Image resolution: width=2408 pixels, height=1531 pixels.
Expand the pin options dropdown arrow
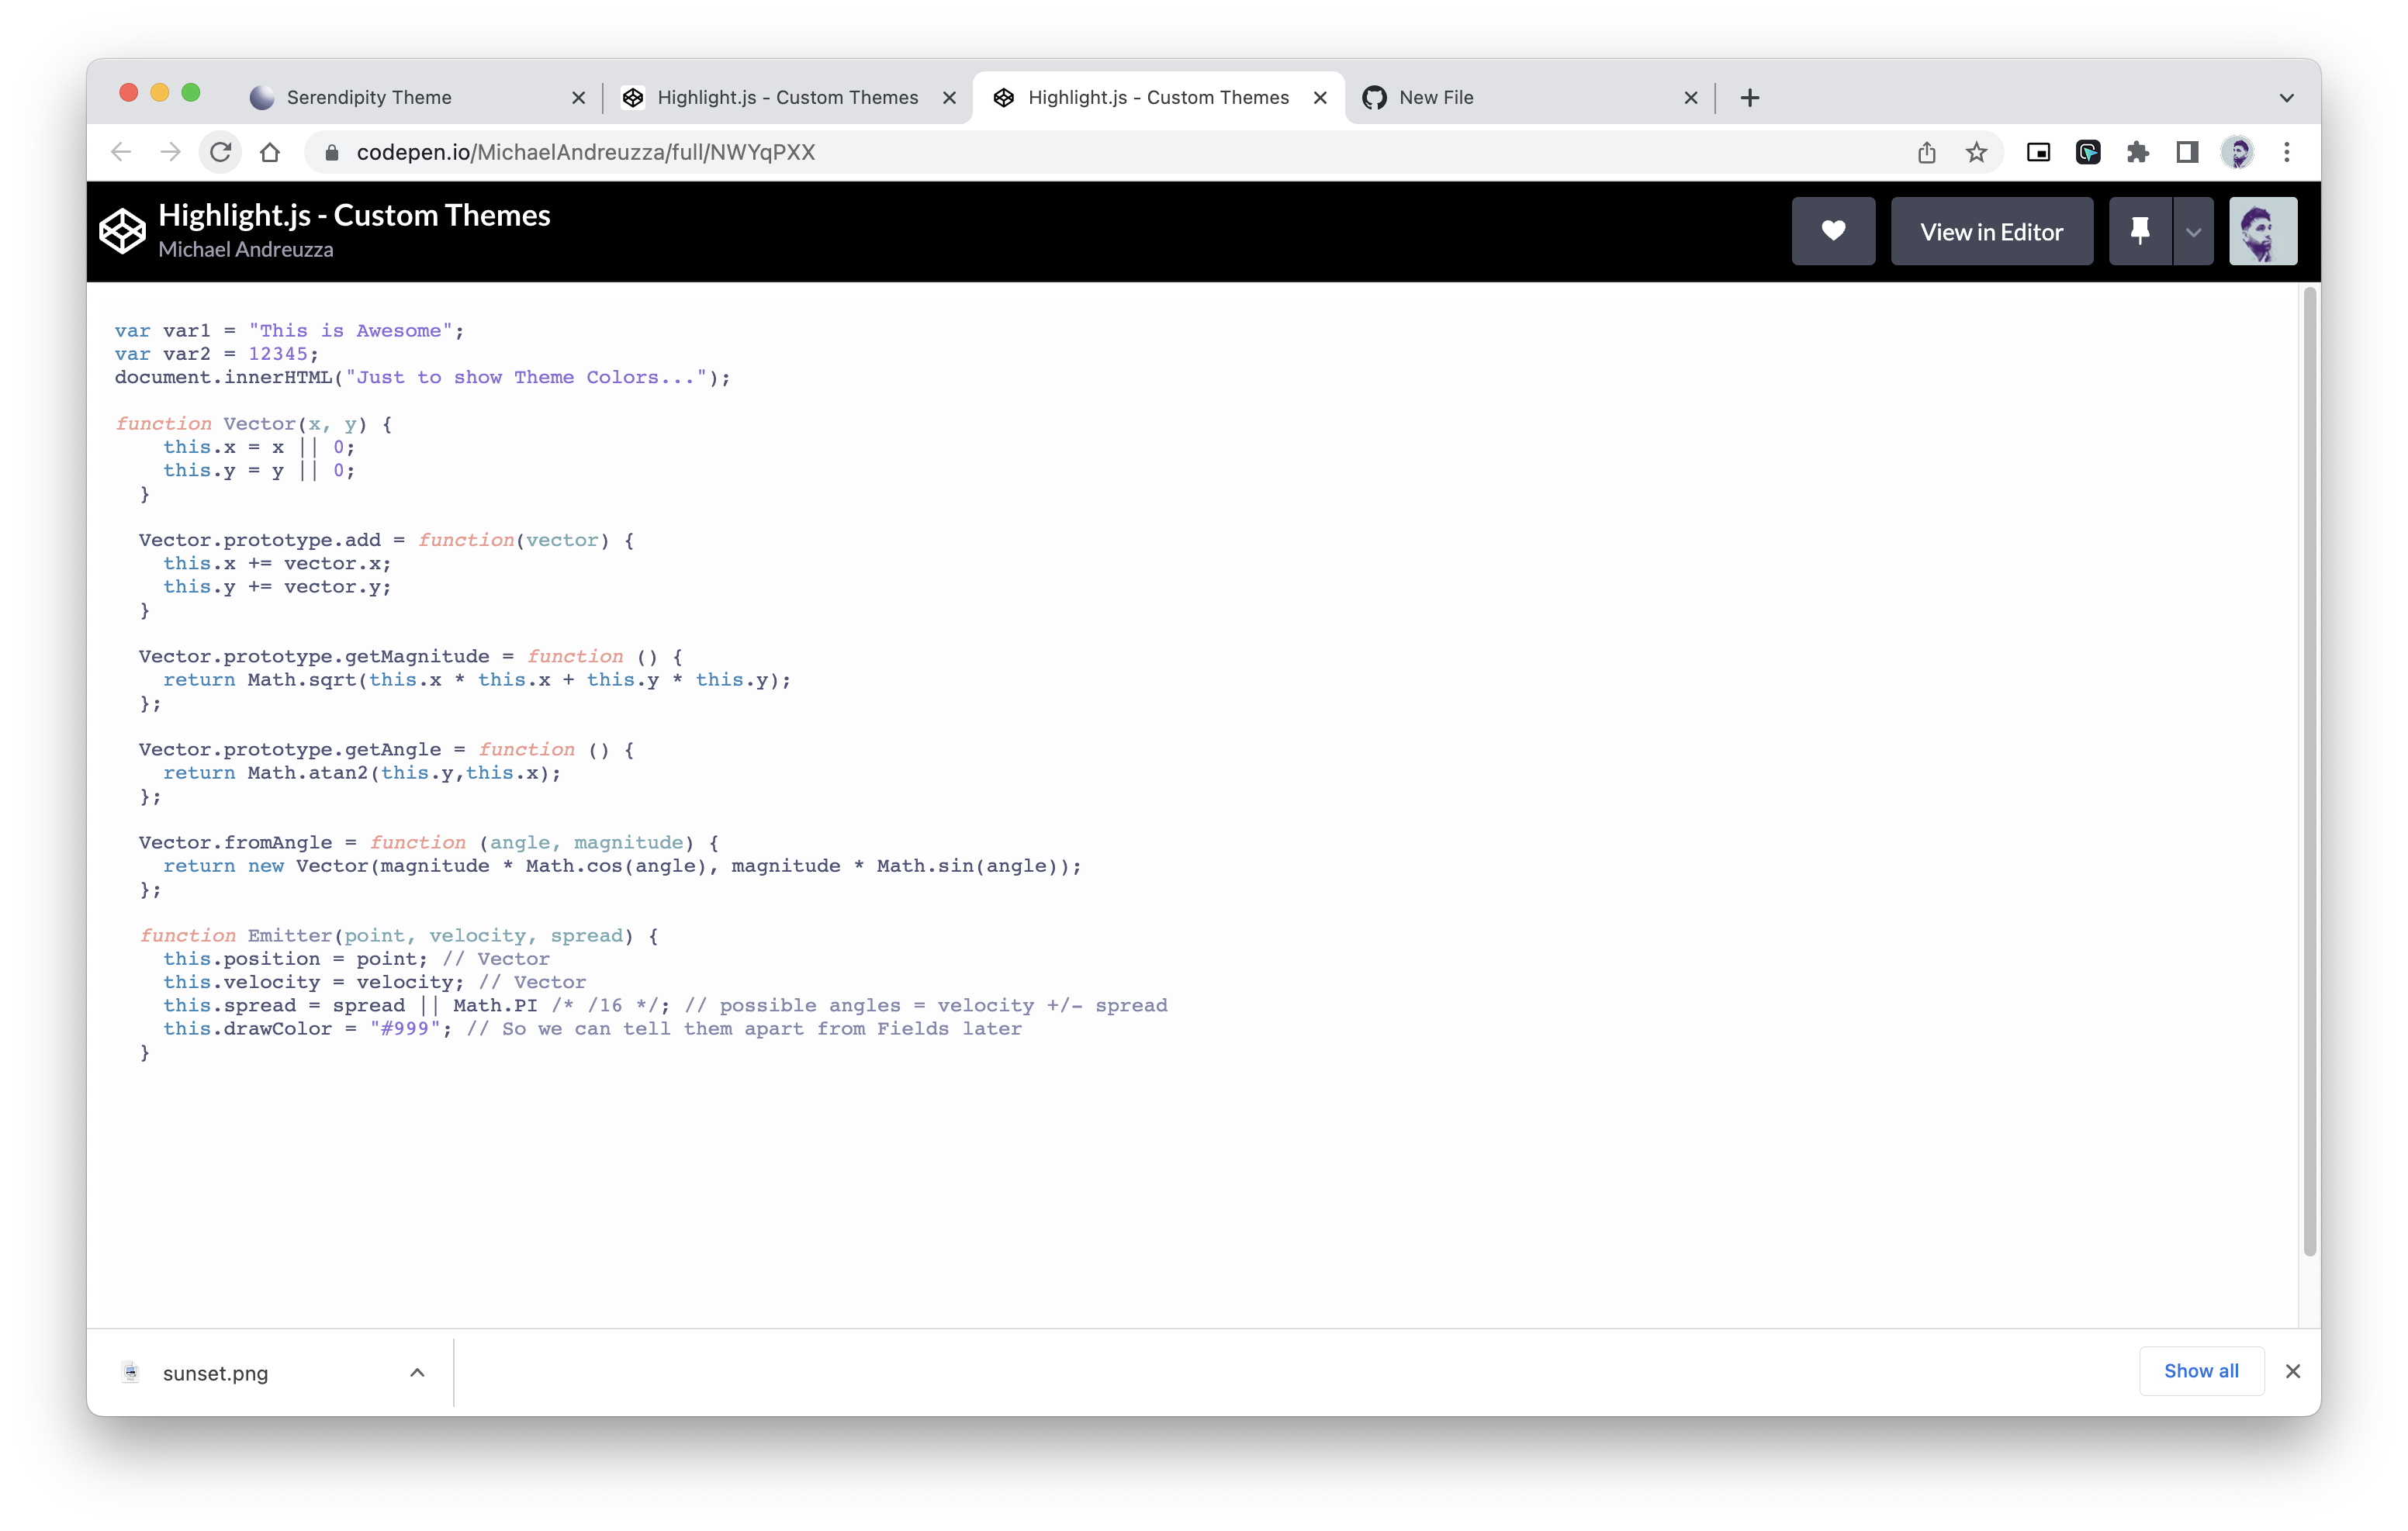coord(2193,232)
